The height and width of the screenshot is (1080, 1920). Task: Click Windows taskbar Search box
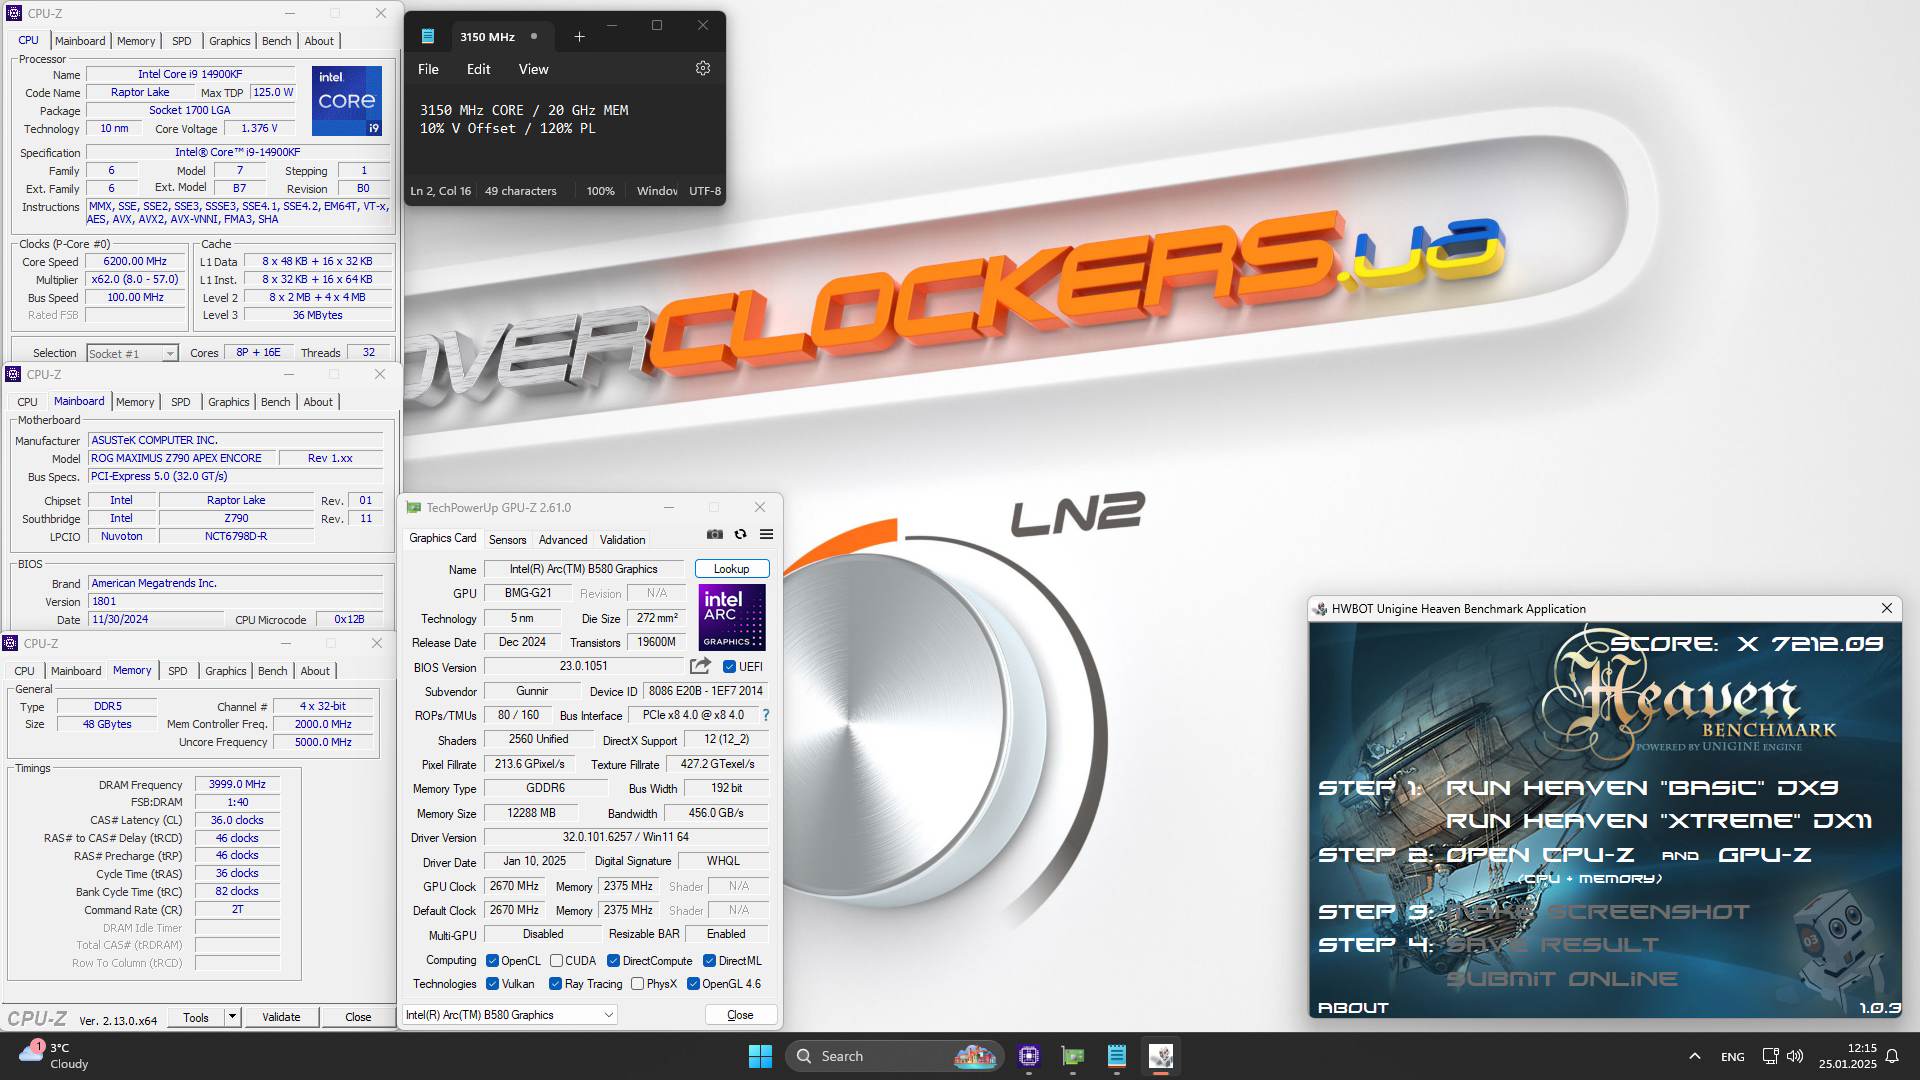pyautogui.click(x=894, y=1056)
